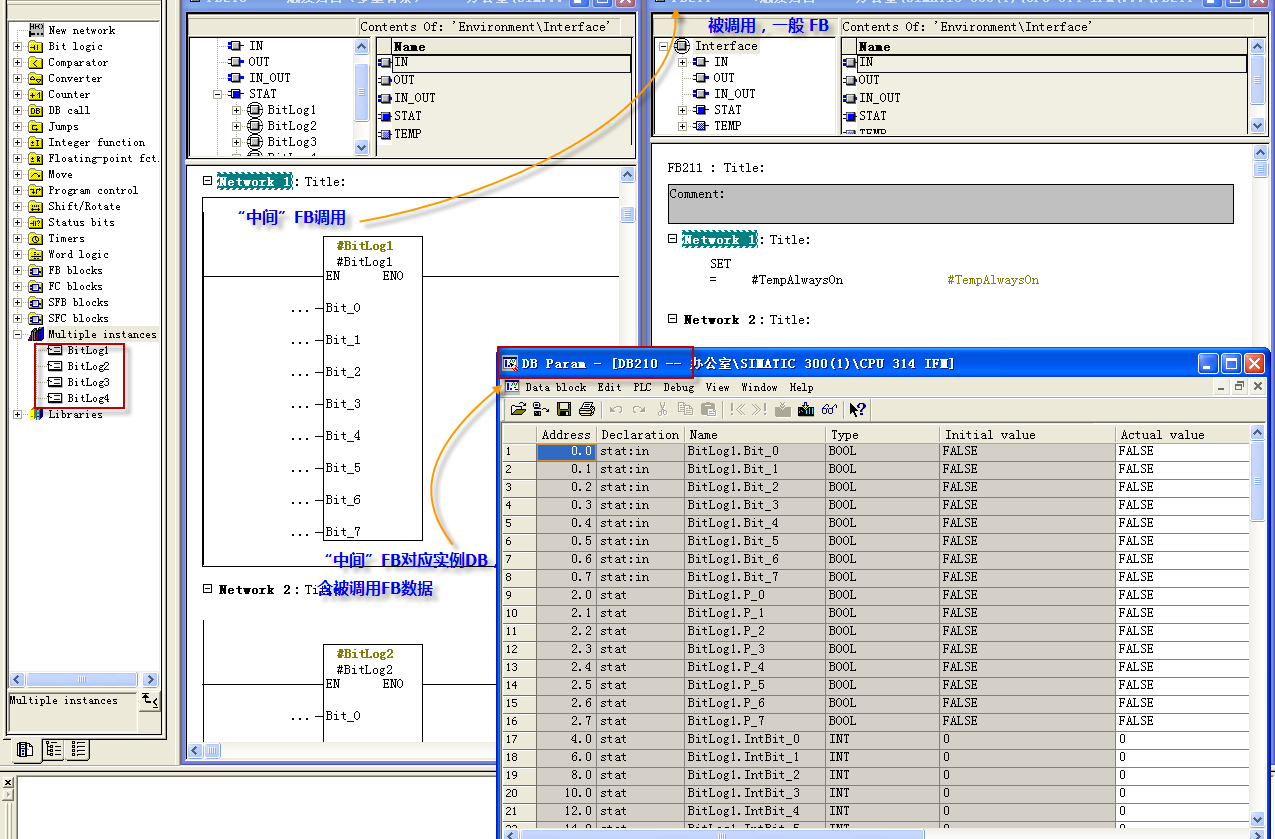Open the Debug menu
The image size is (1275, 839).
point(678,387)
